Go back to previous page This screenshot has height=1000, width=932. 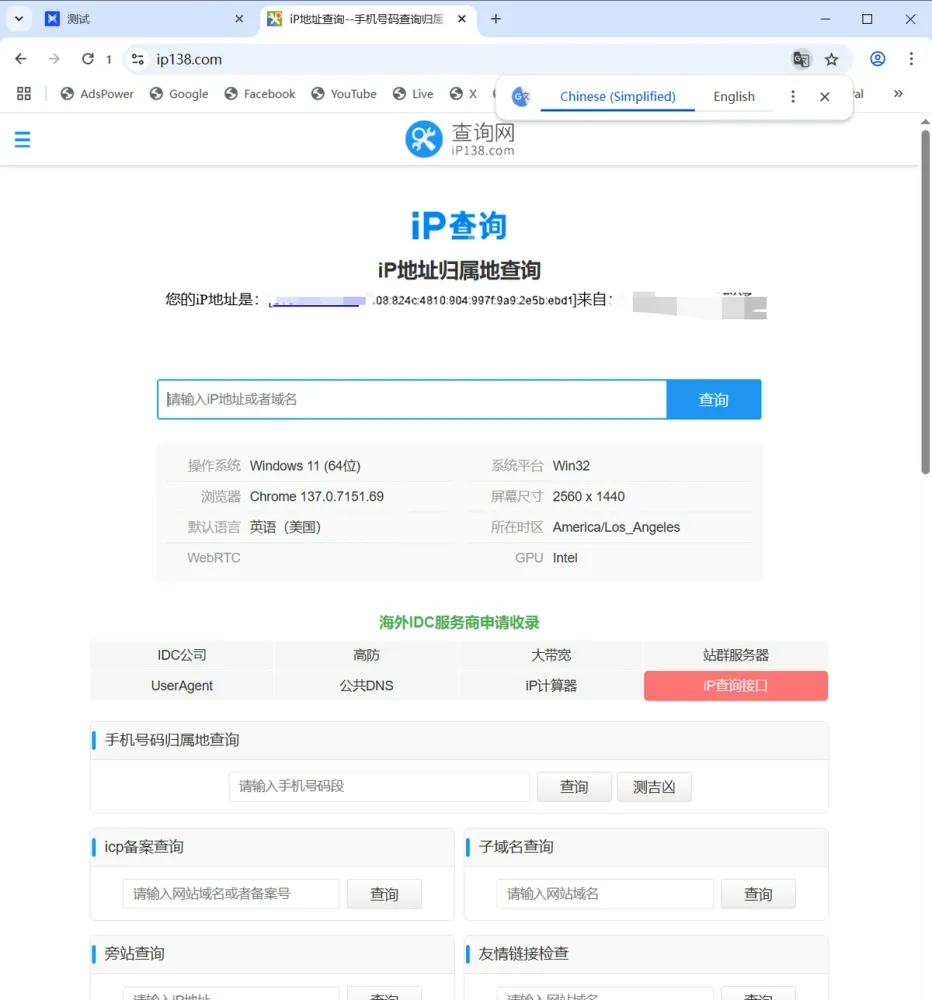pos(21,59)
